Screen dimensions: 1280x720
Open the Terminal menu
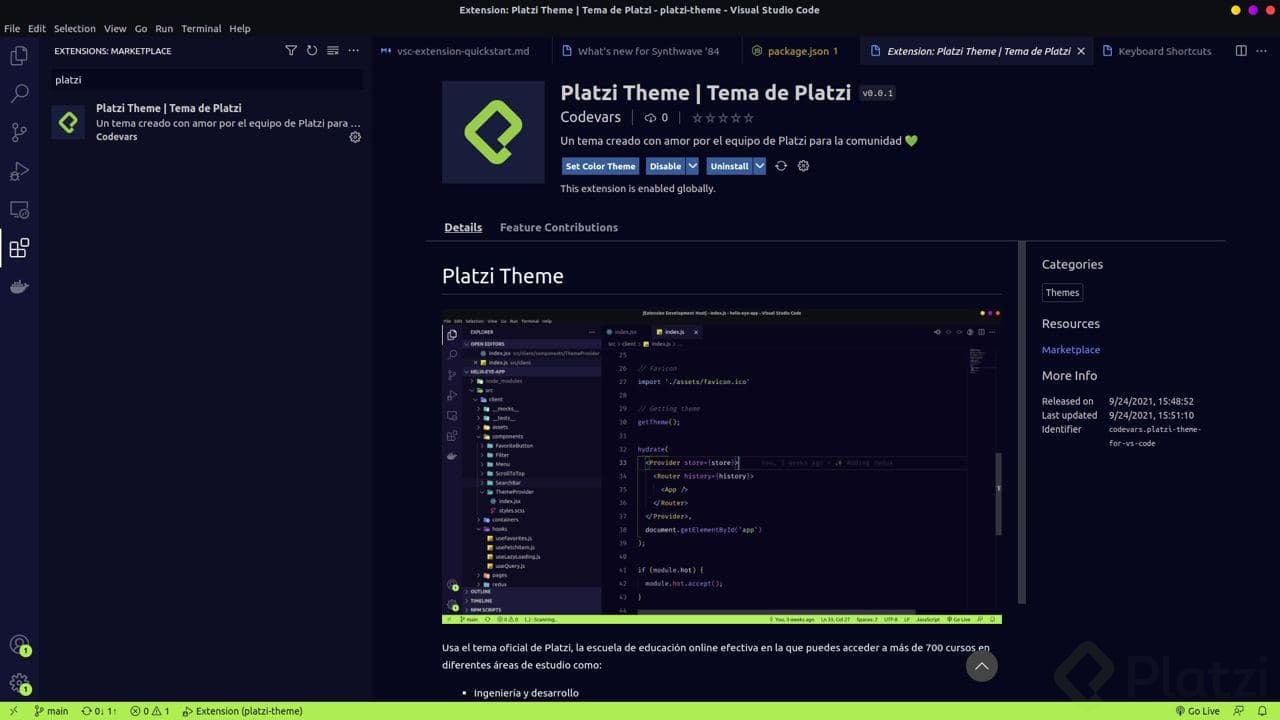[201, 29]
